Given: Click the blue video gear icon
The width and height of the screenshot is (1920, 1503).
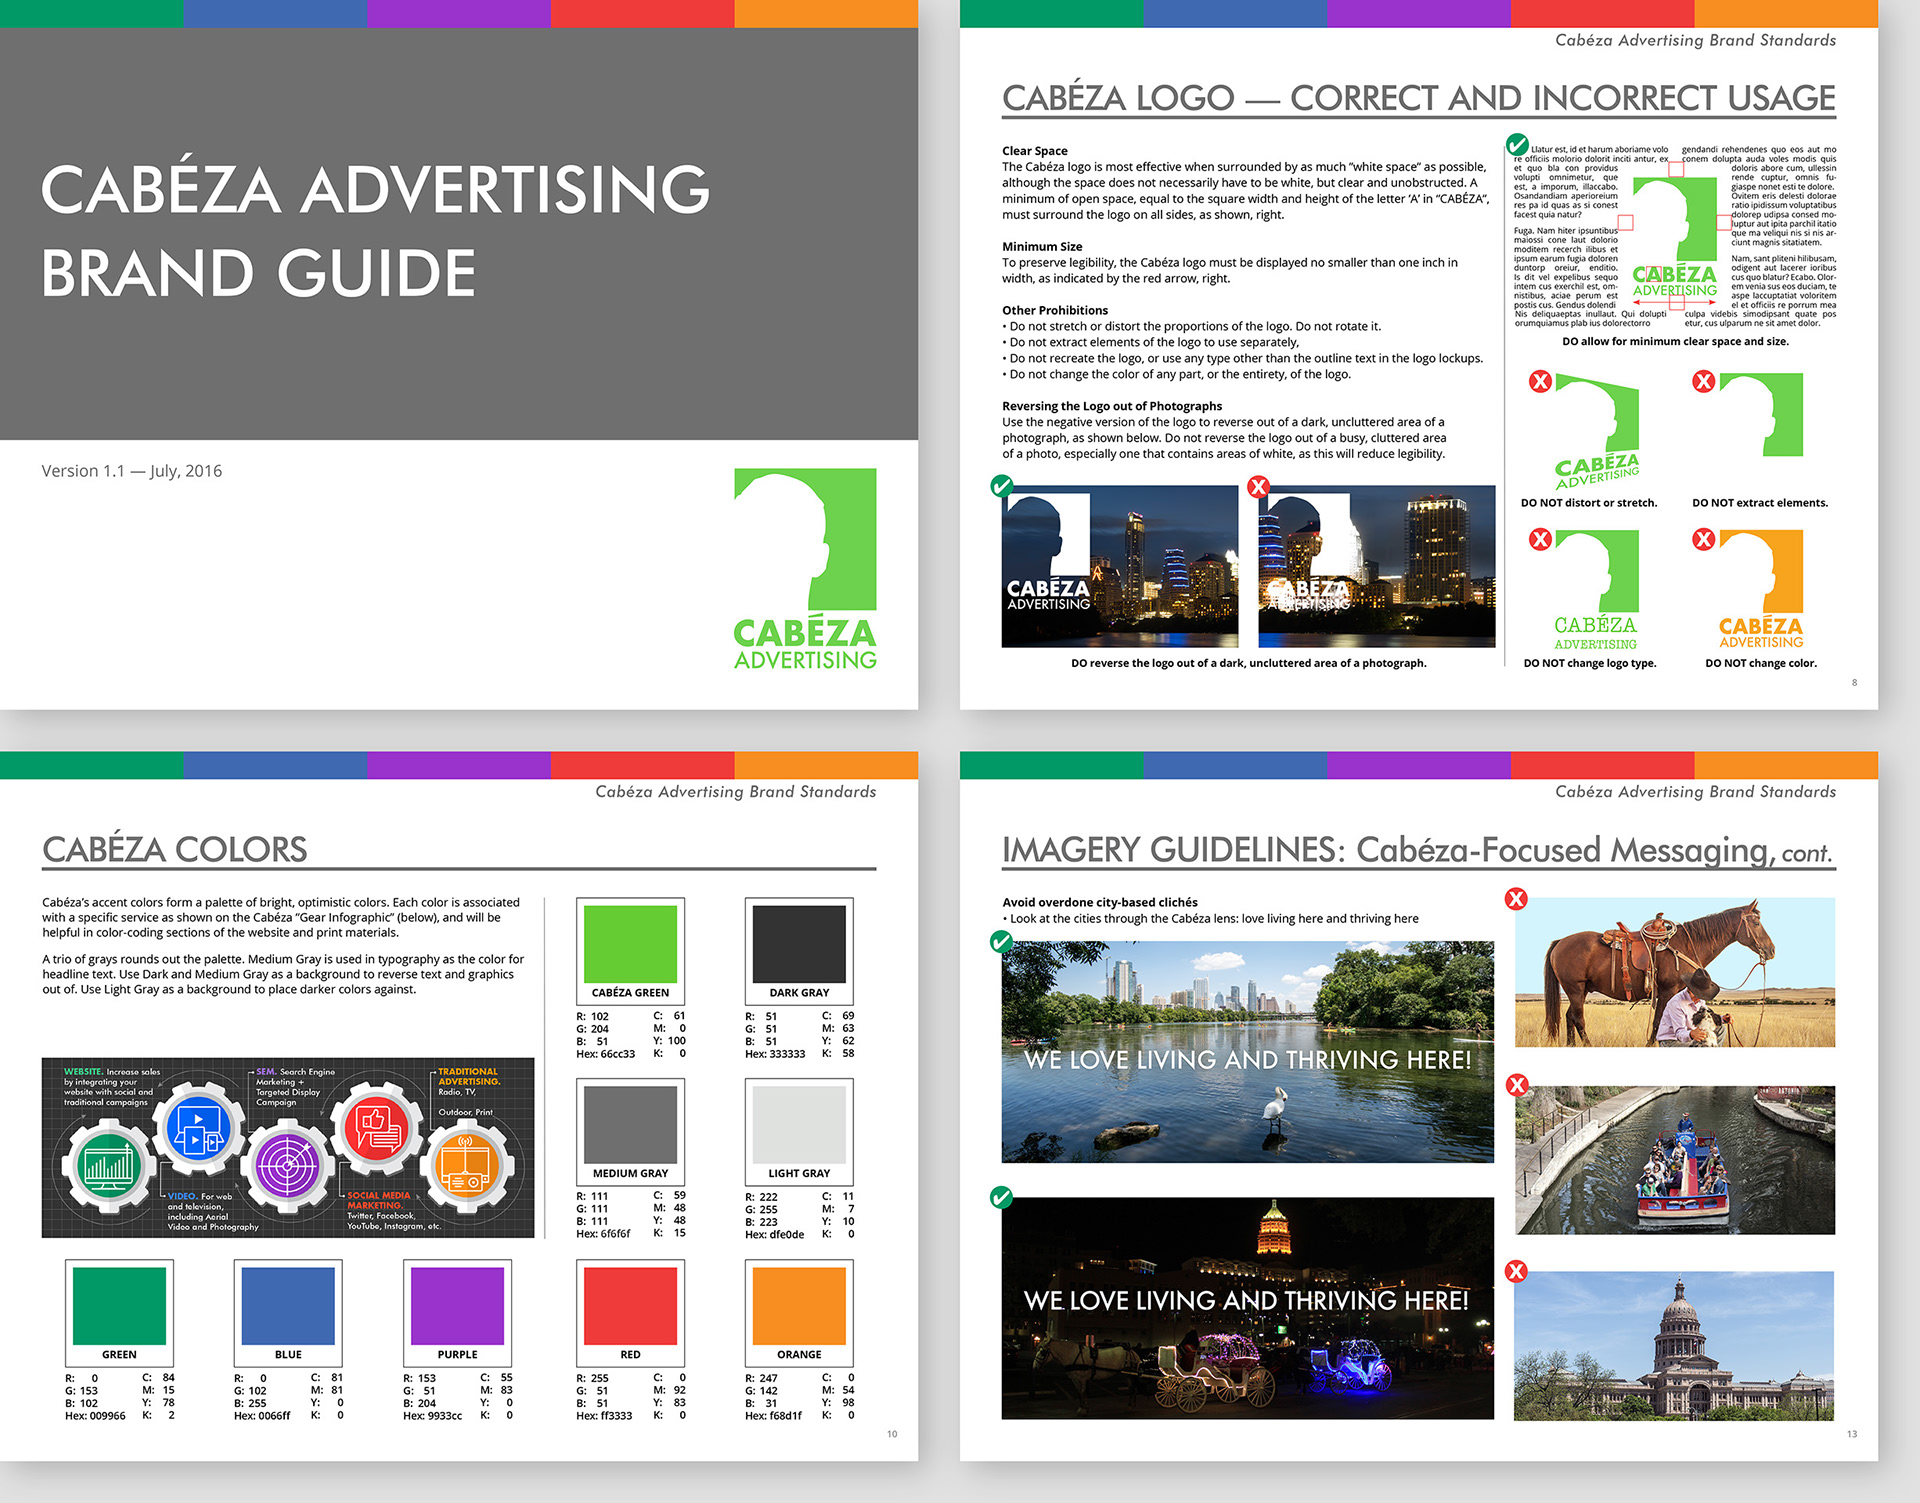Looking at the screenshot, I should click(198, 1129).
